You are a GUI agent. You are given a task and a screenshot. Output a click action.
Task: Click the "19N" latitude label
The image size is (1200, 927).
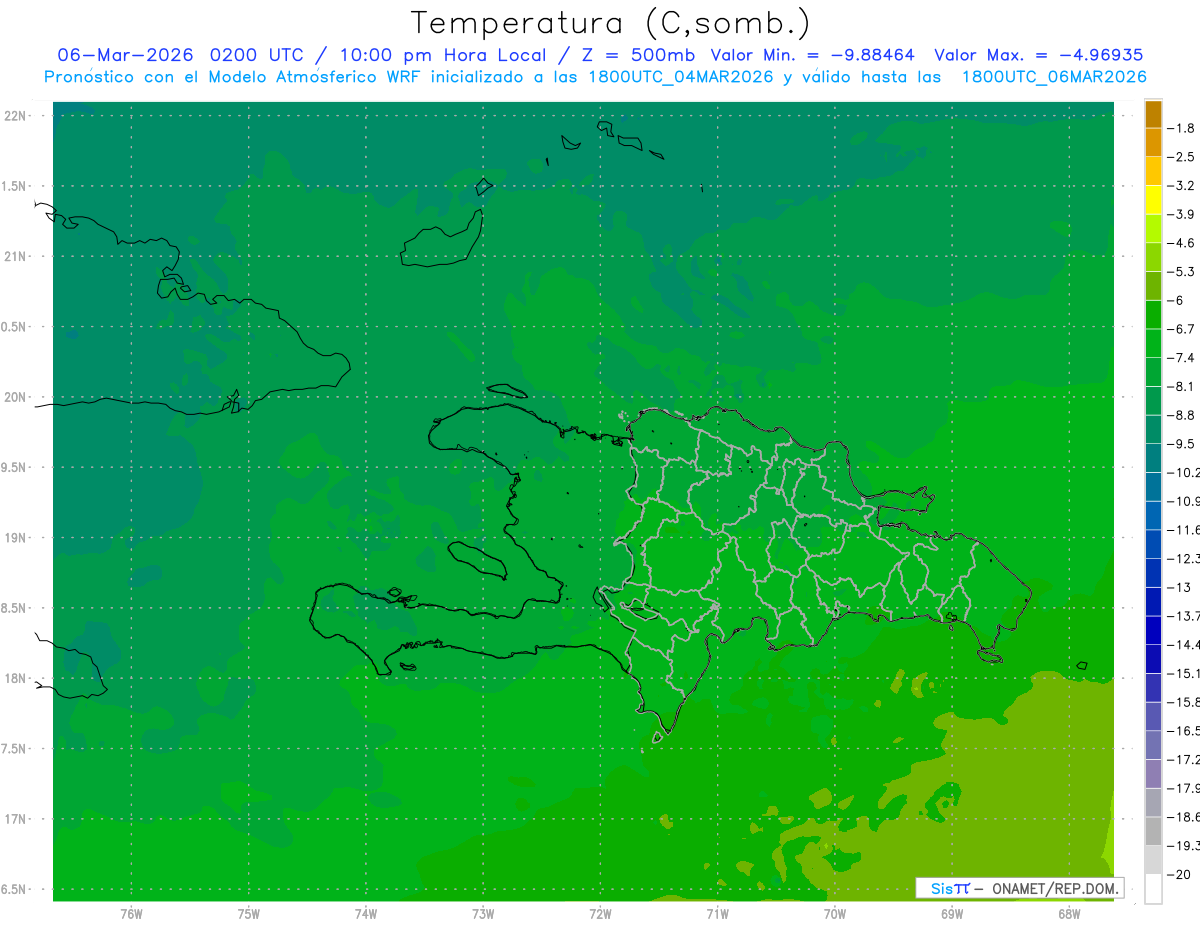coord(15,538)
